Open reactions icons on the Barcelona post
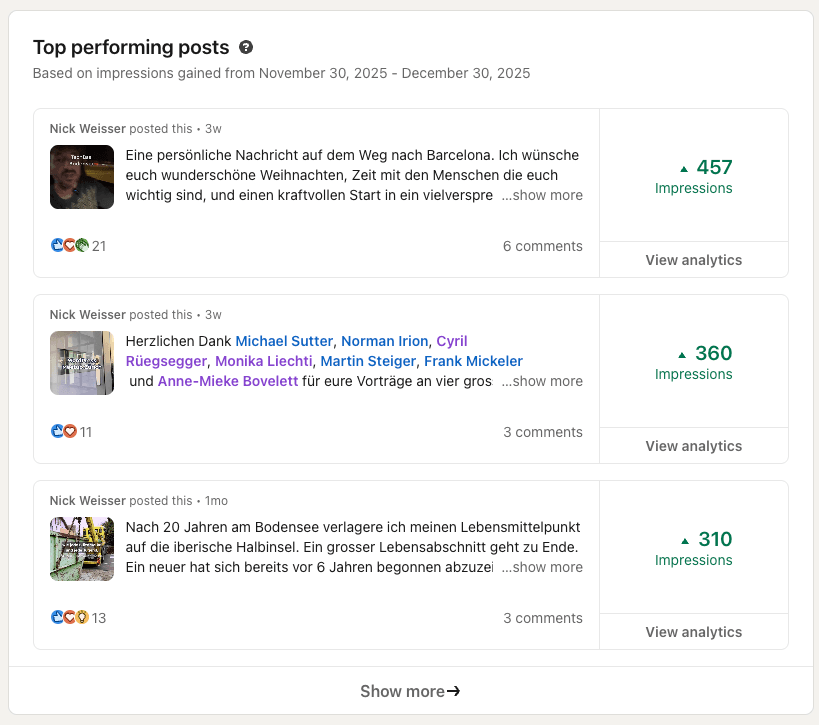This screenshot has height=725, width=819. (69, 246)
